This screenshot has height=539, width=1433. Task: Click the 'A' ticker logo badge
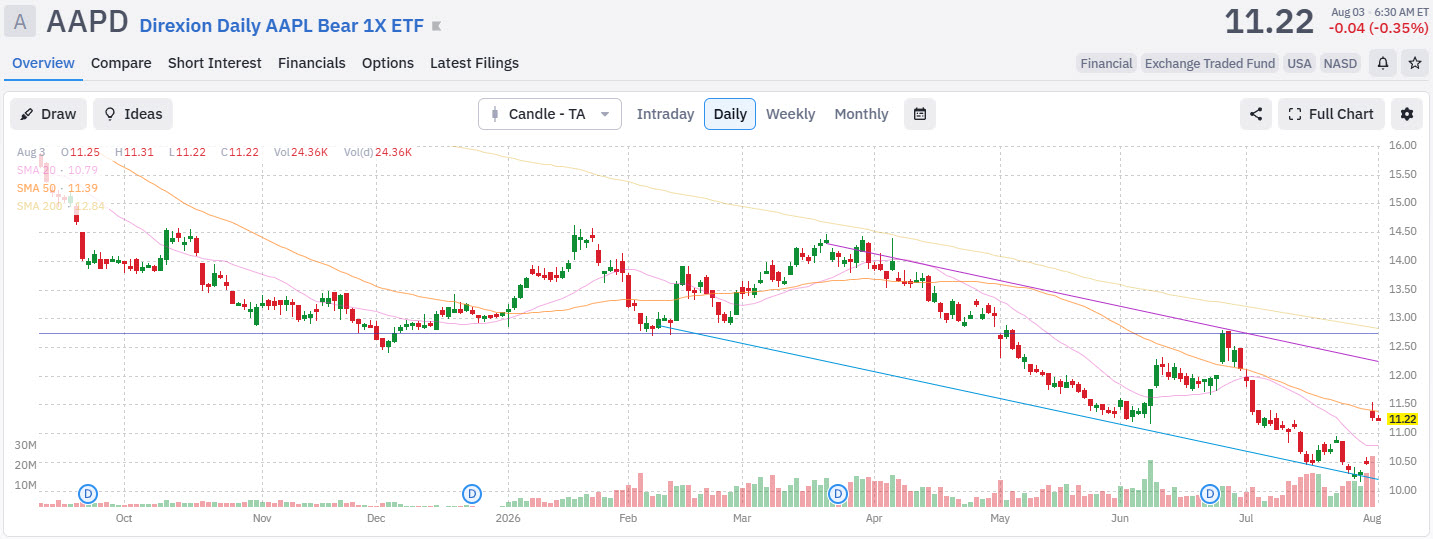pos(21,20)
